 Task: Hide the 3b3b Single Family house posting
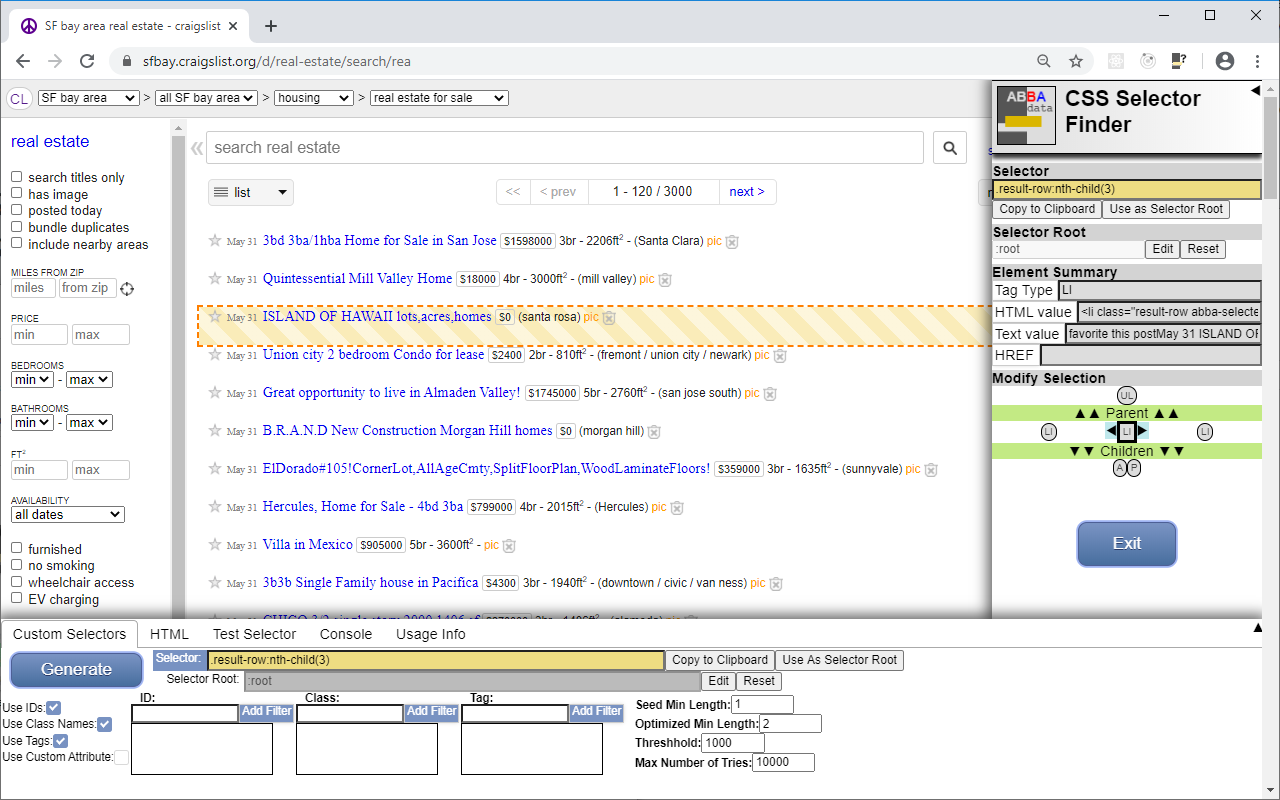point(776,584)
